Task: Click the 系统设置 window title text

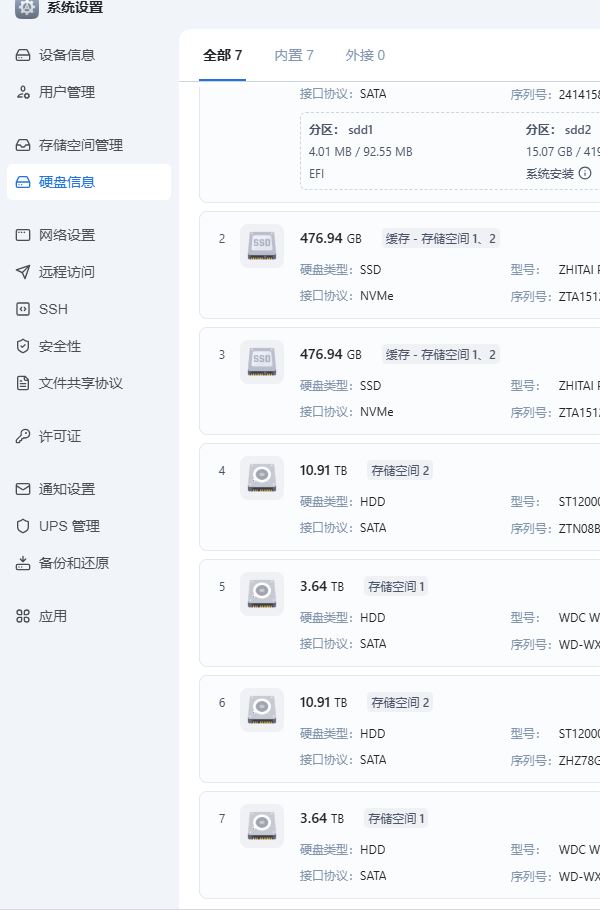Action: point(75,8)
